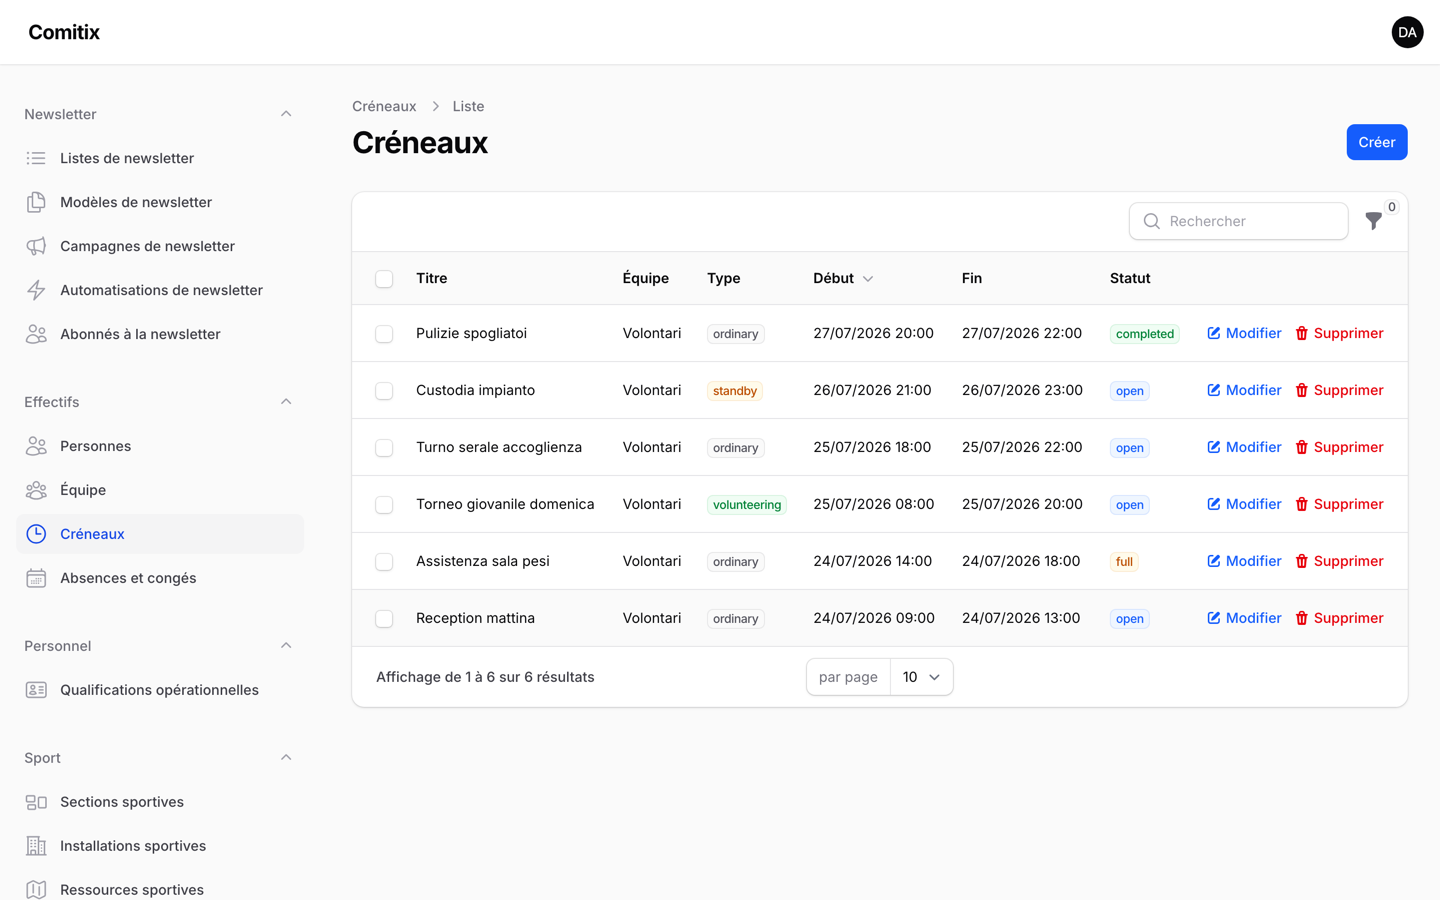Image resolution: width=1440 pixels, height=900 pixels.
Task: Check the Torneo giovanile domenica checkbox
Action: (x=384, y=505)
